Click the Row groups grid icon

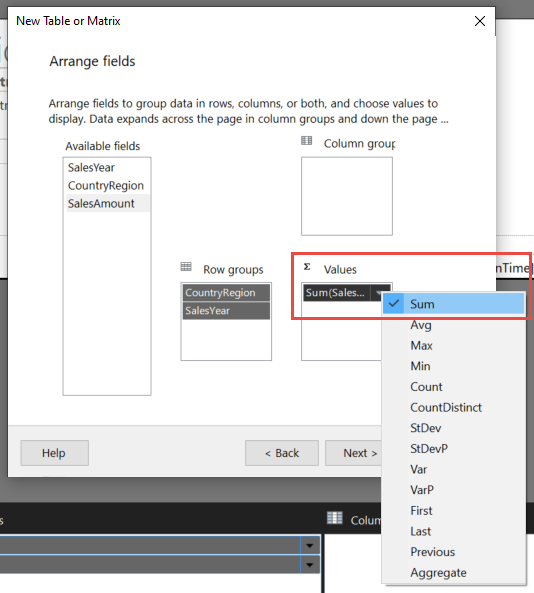pos(186,267)
